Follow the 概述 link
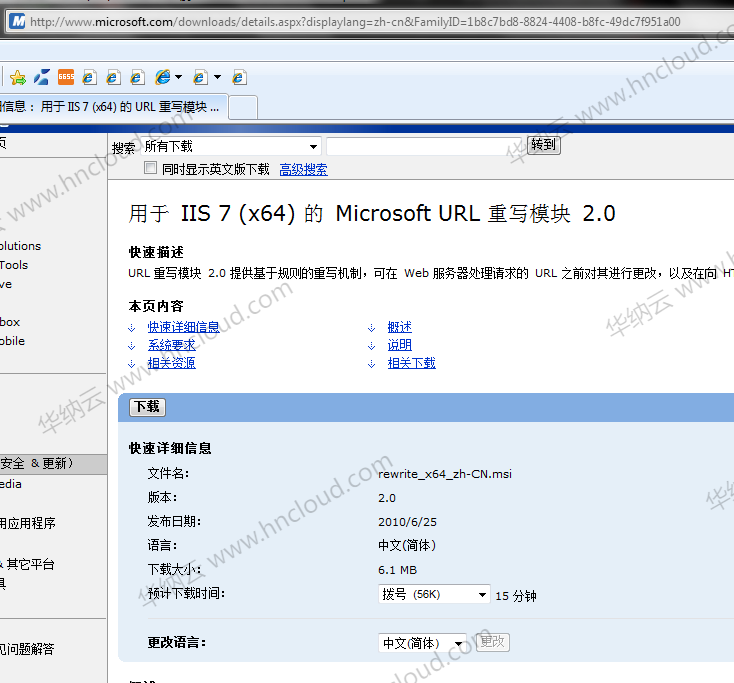Viewport: 734px width, 683px height. click(x=400, y=327)
